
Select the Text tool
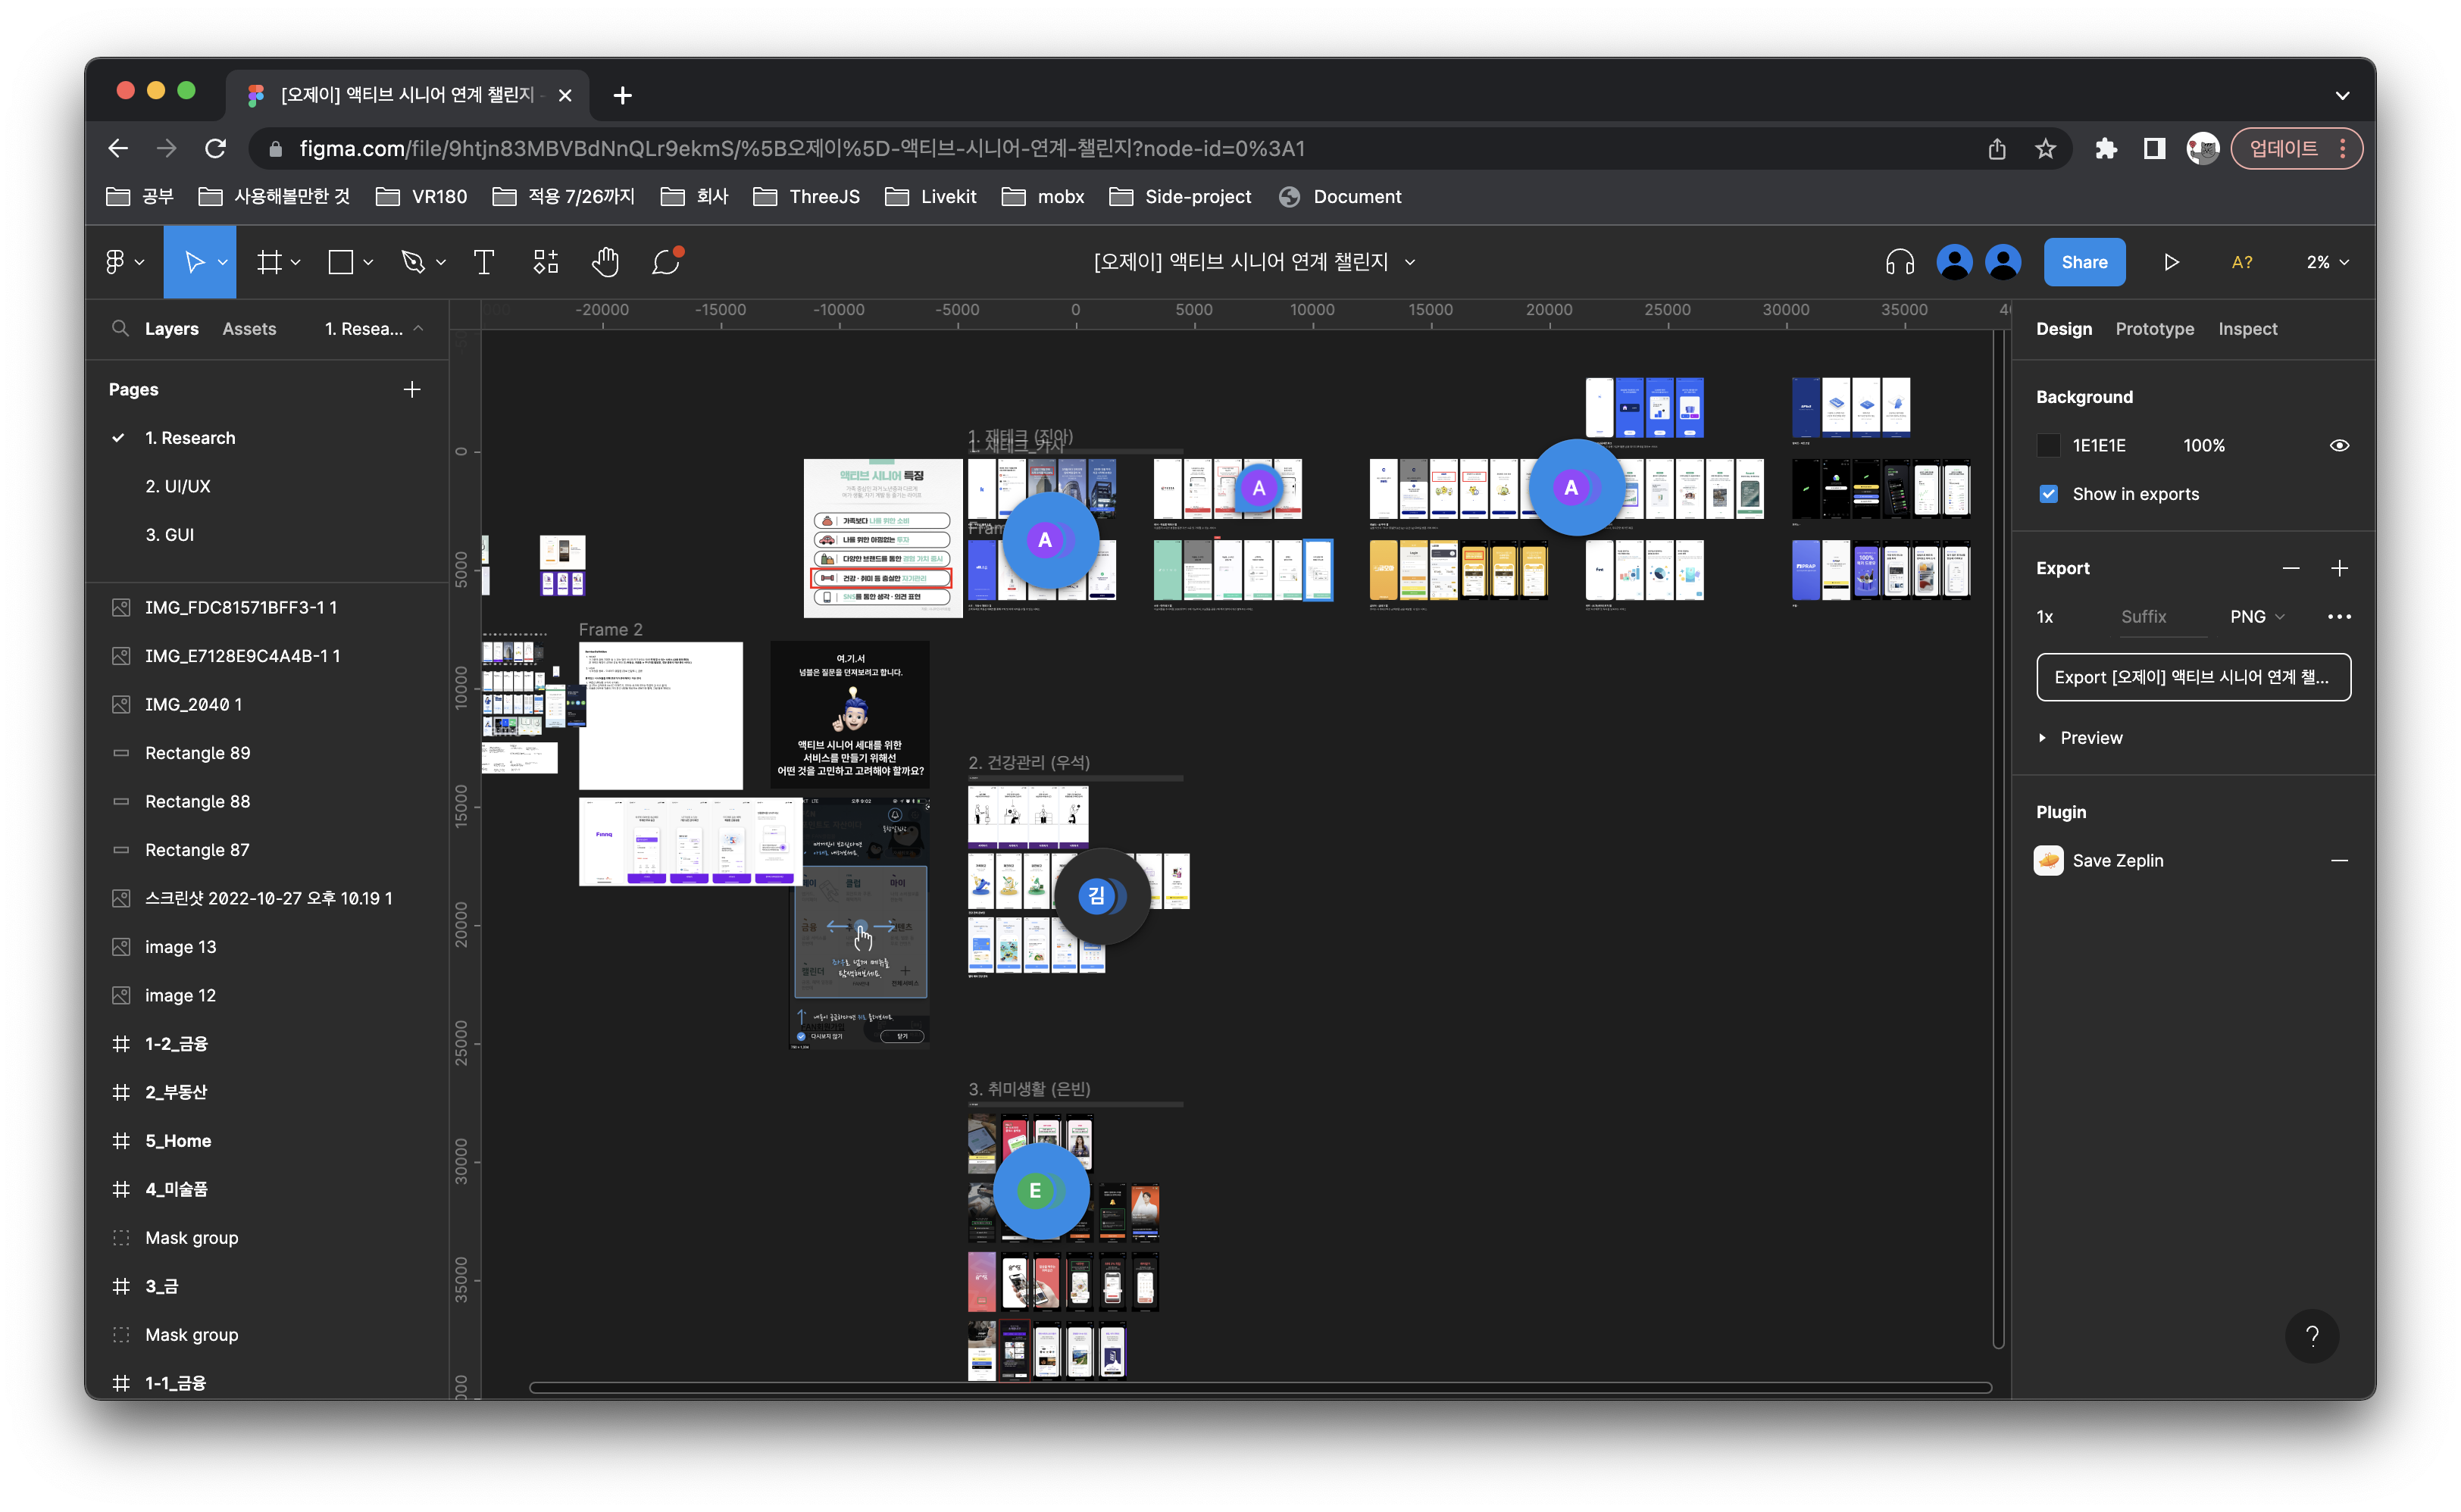pos(484,262)
